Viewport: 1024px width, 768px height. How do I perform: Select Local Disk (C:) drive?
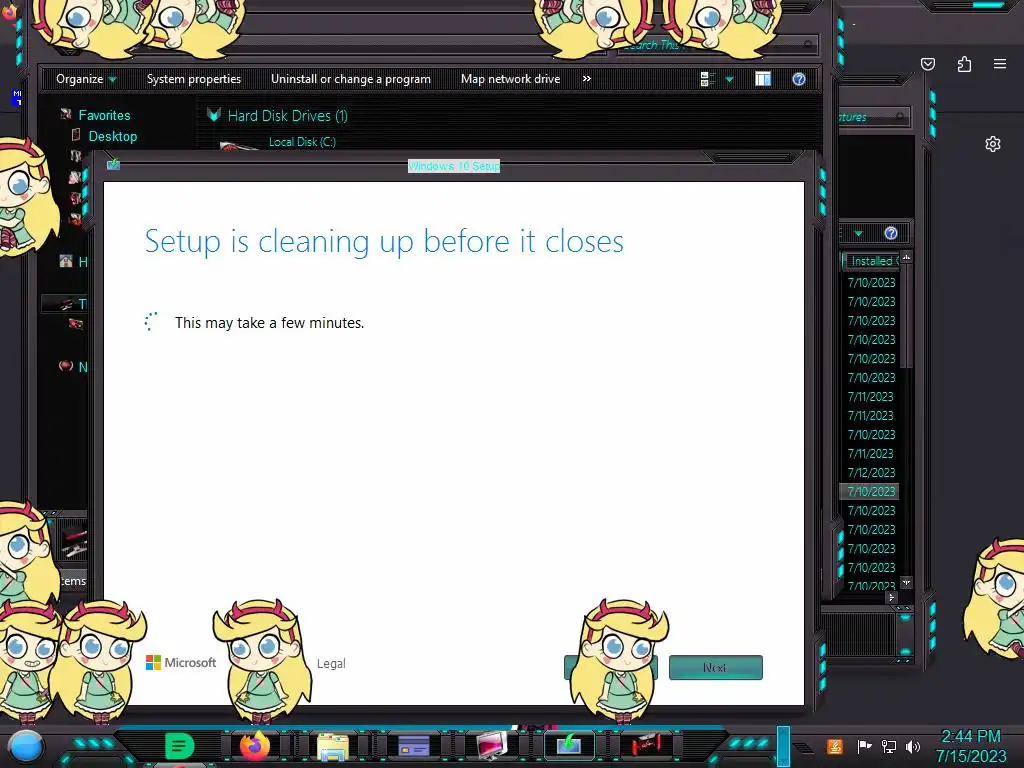pyautogui.click(x=302, y=142)
